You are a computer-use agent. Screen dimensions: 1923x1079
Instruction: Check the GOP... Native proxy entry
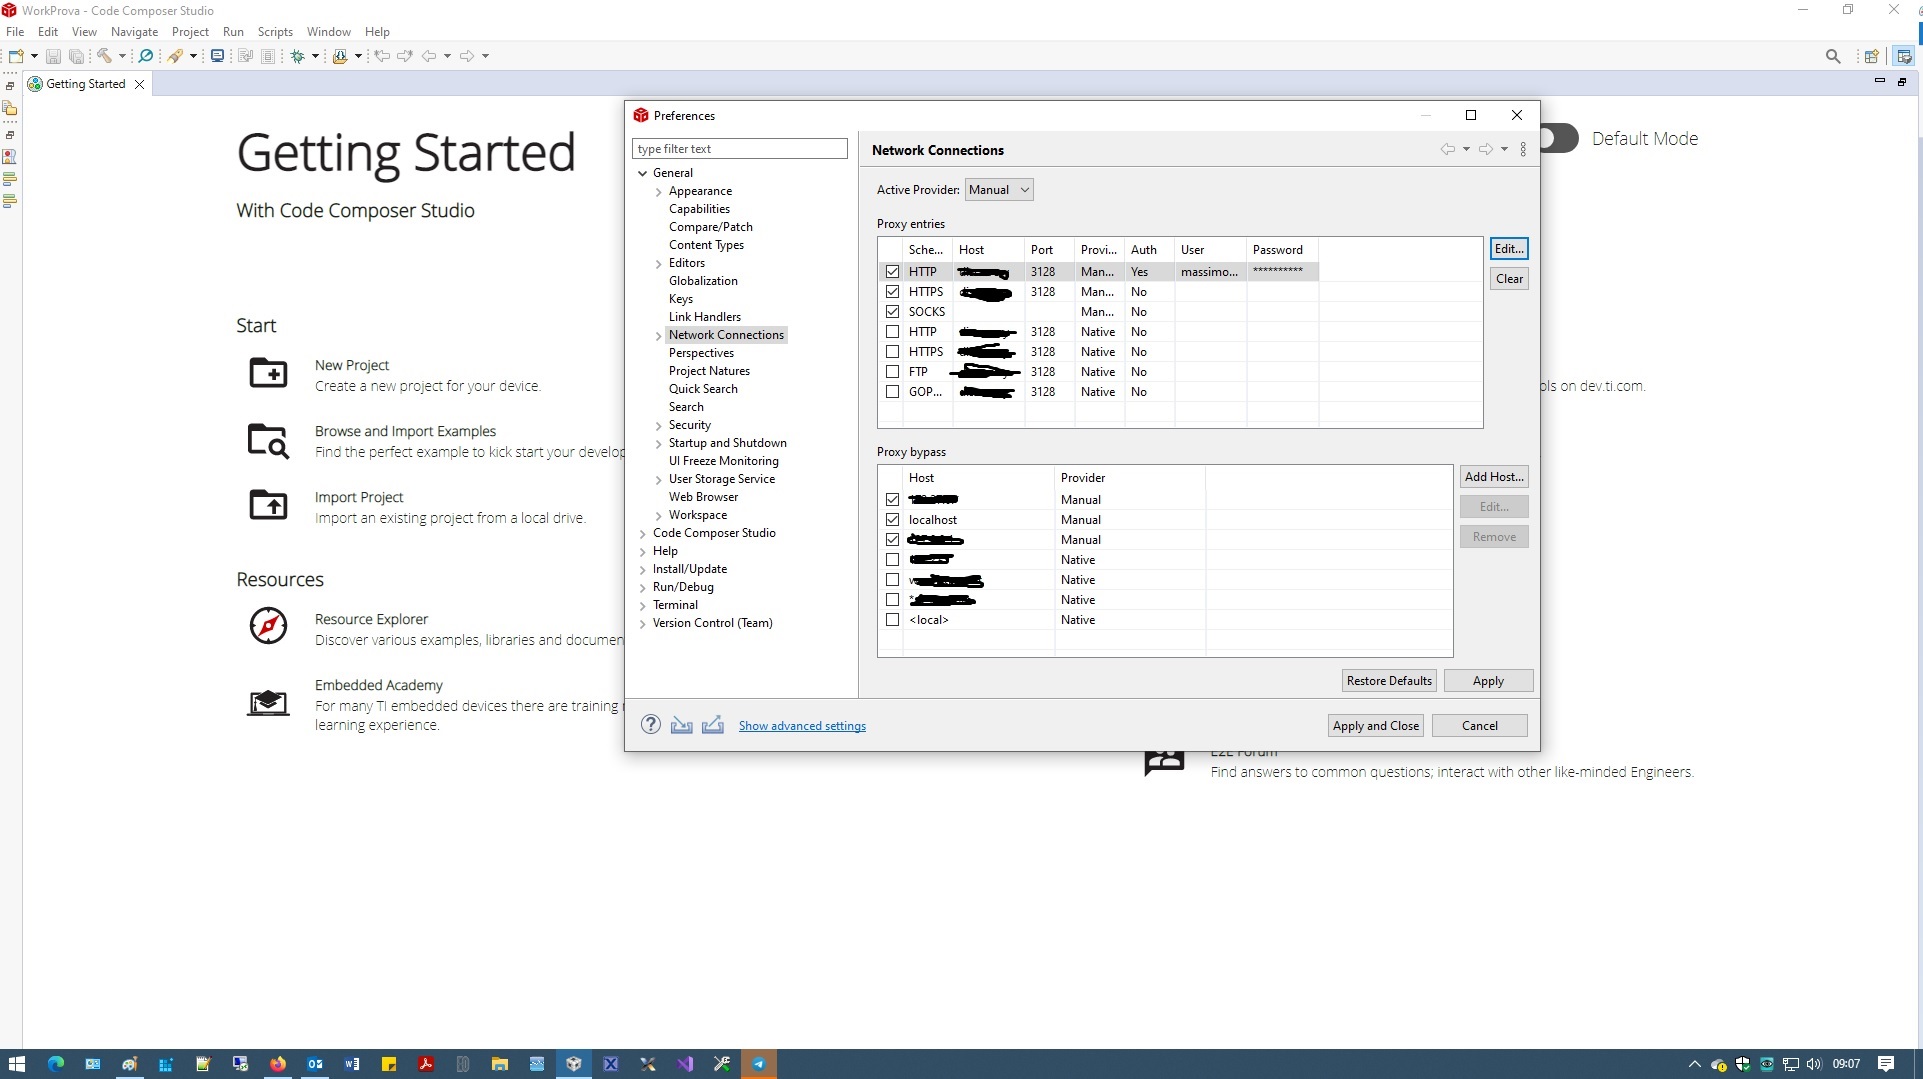coord(893,392)
